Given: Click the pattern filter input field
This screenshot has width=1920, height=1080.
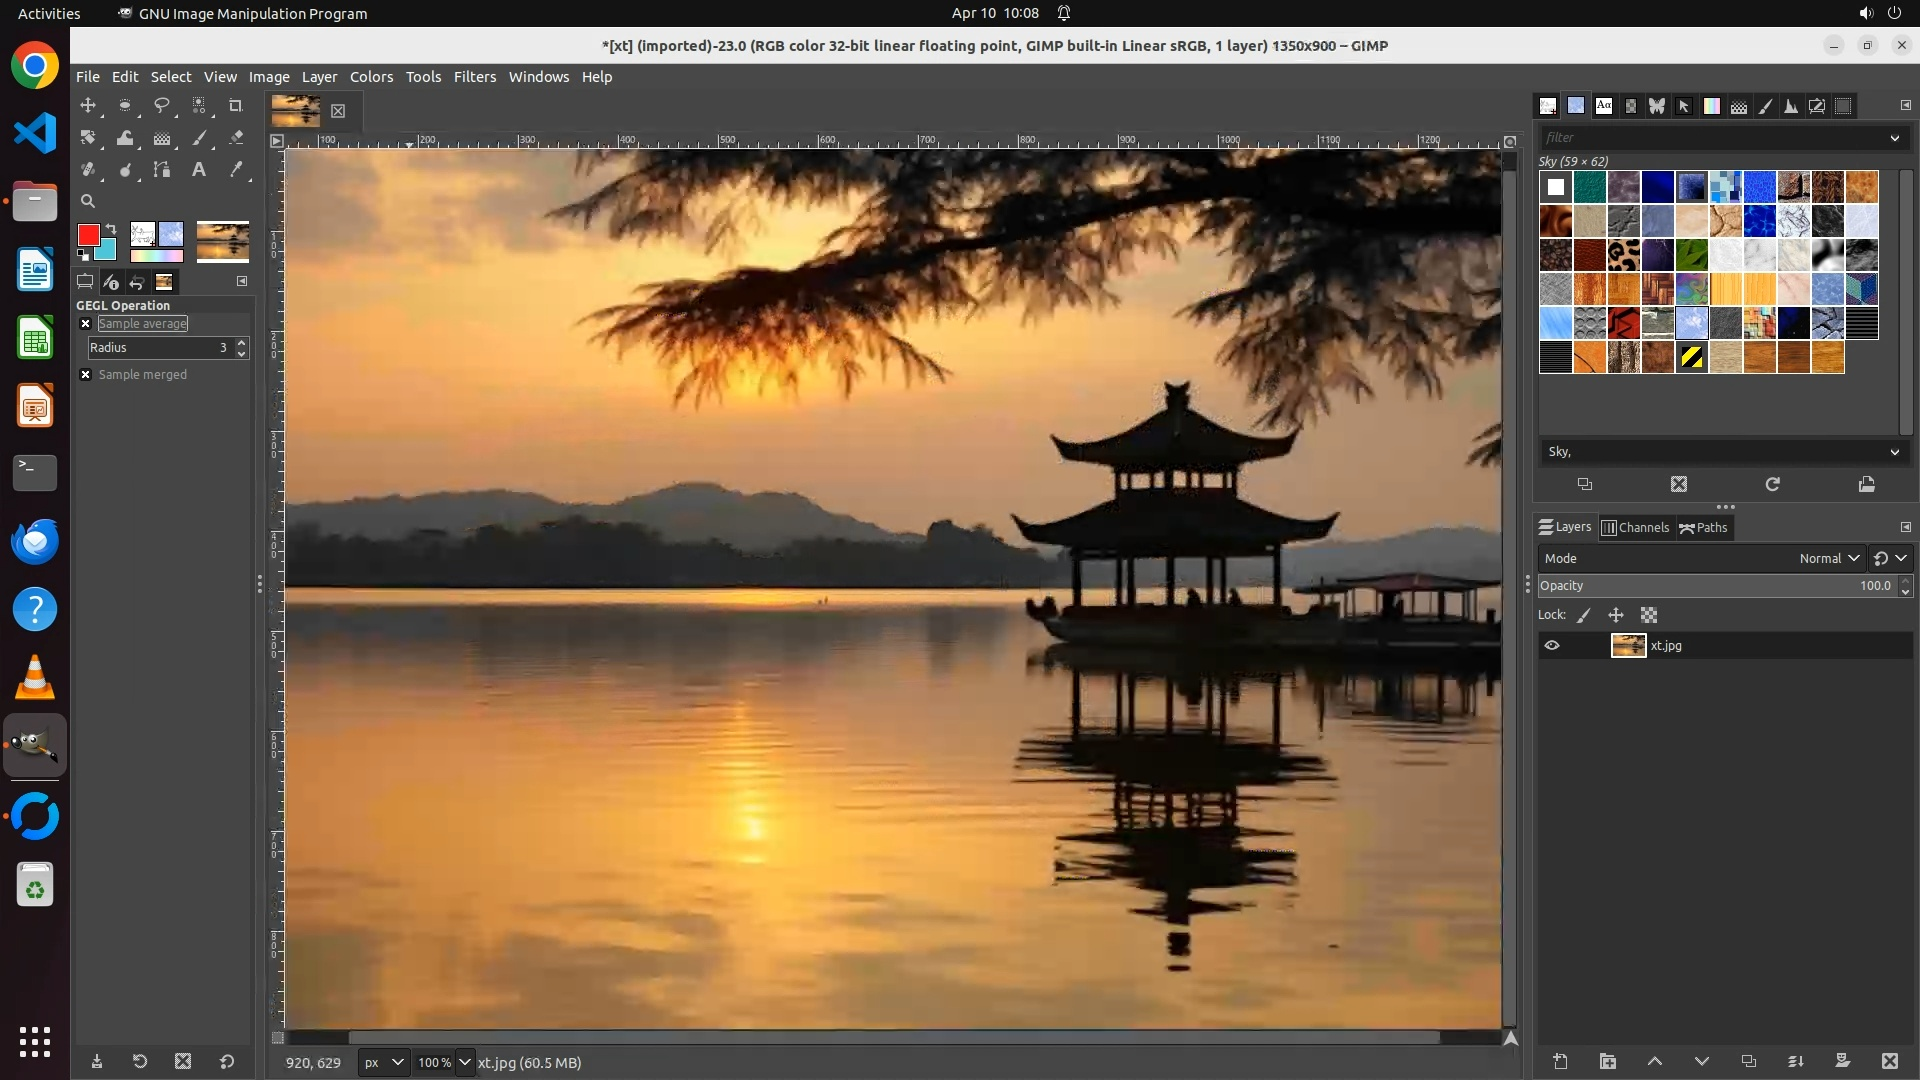Looking at the screenshot, I should tap(1710, 138).
